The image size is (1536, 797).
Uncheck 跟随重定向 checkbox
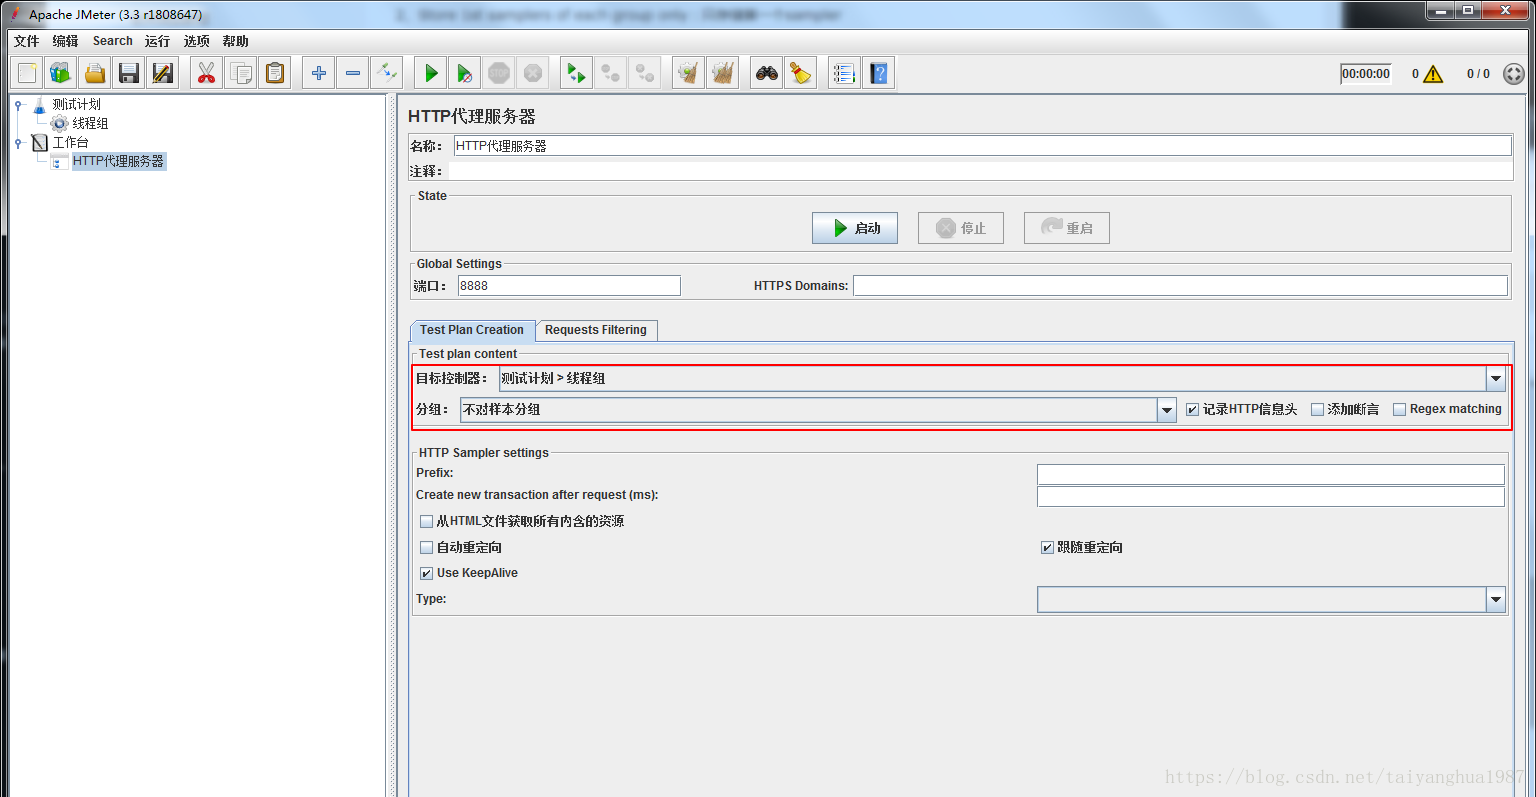click(x=1047, y=548)
